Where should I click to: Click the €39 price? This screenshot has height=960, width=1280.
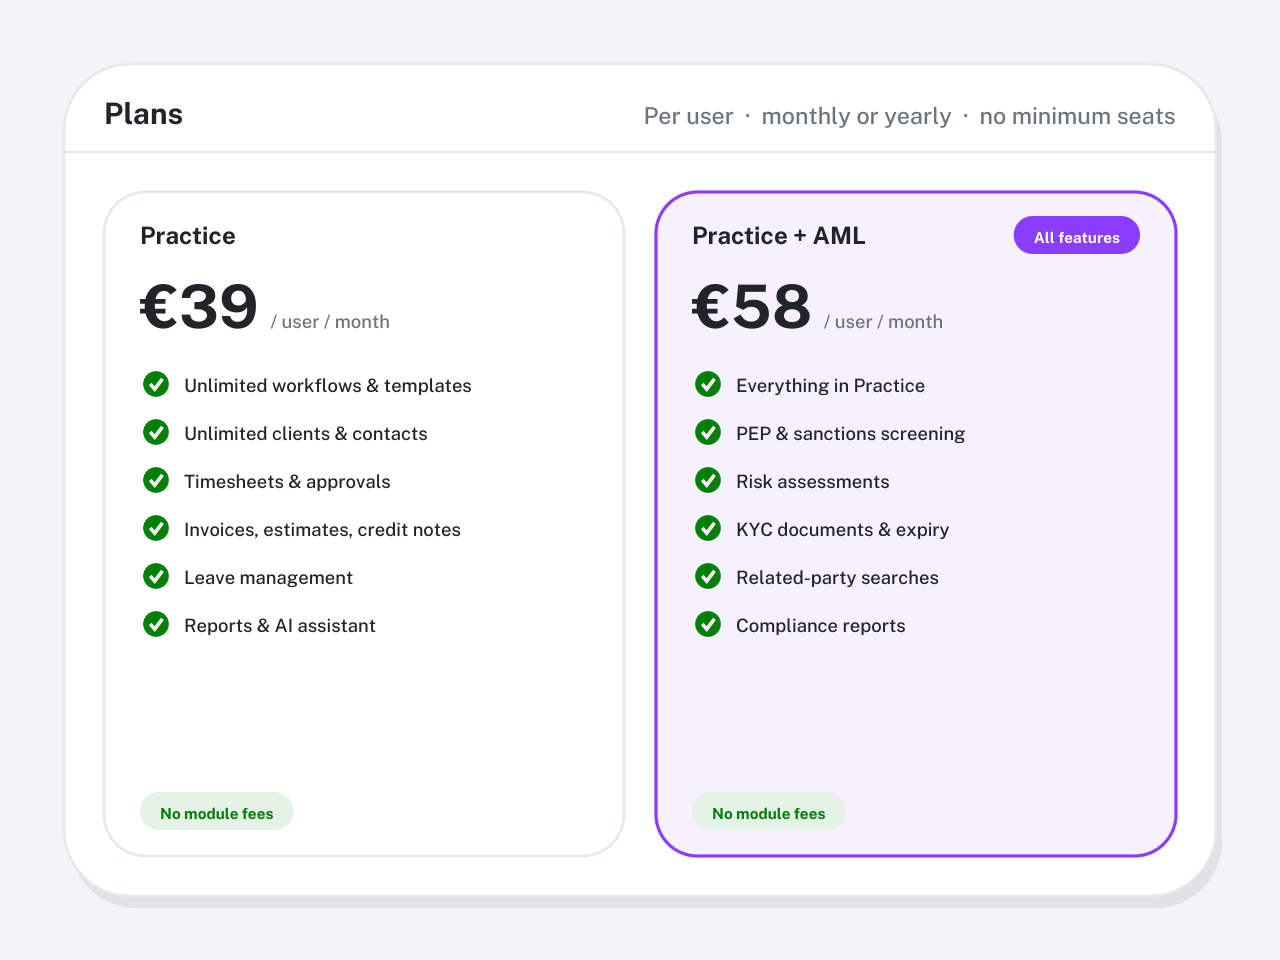pyautogui.click(x=199, y=306)
